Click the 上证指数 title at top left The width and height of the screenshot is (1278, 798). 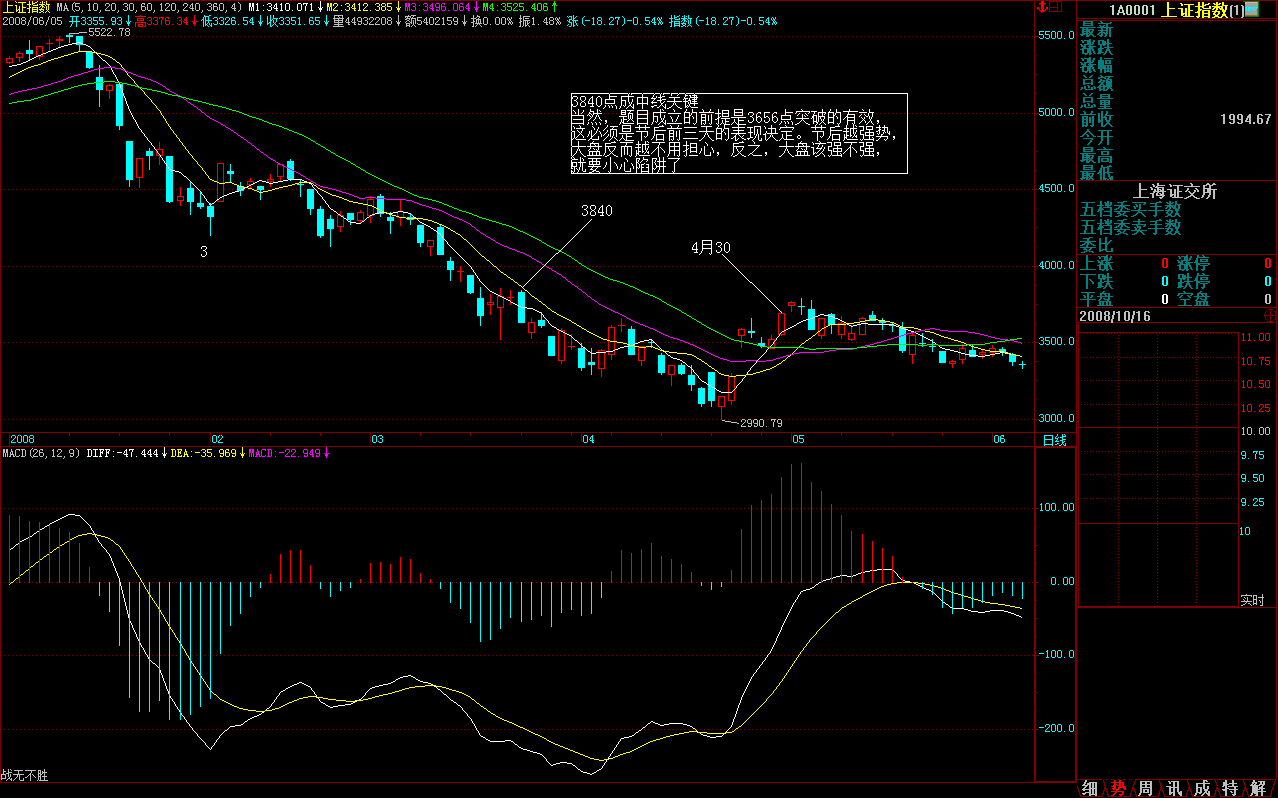pyautogui.click(x=25, y=7)
